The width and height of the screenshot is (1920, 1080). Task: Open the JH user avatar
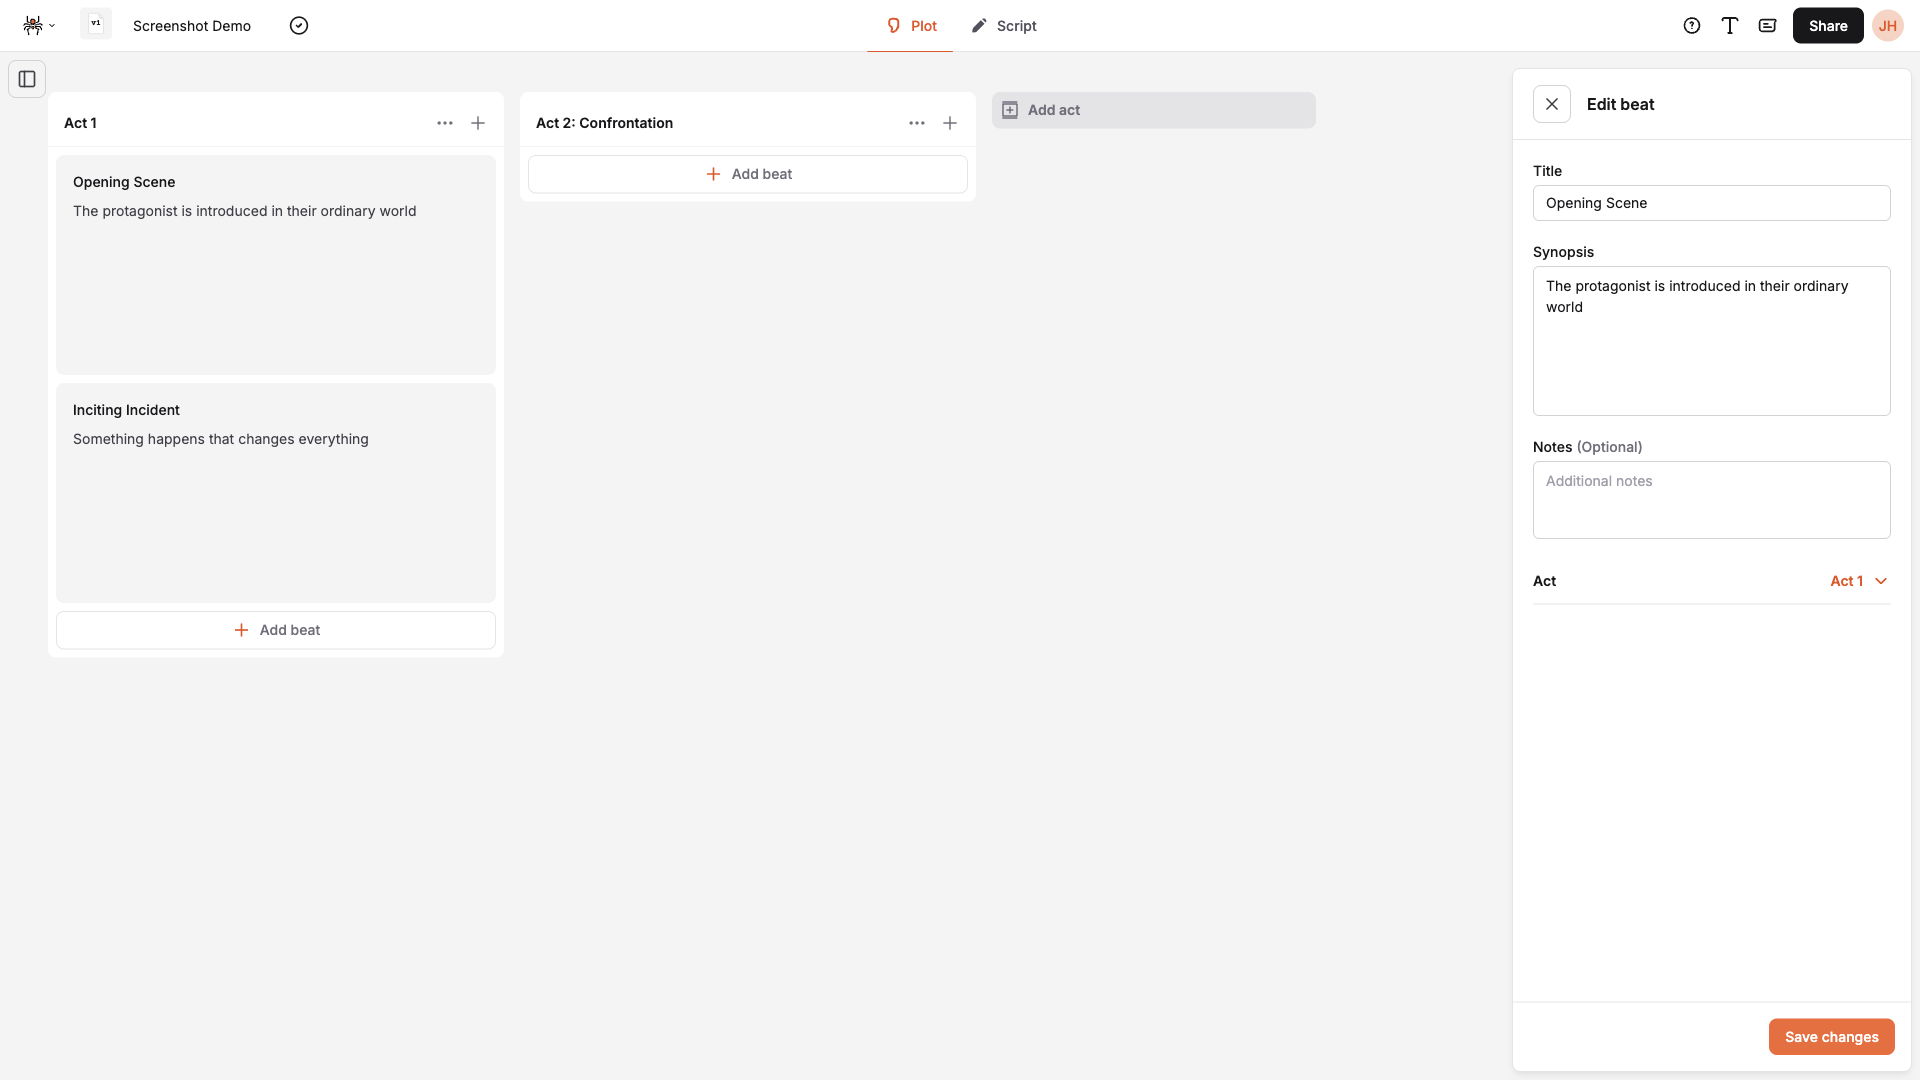[x=1888, y=25]
